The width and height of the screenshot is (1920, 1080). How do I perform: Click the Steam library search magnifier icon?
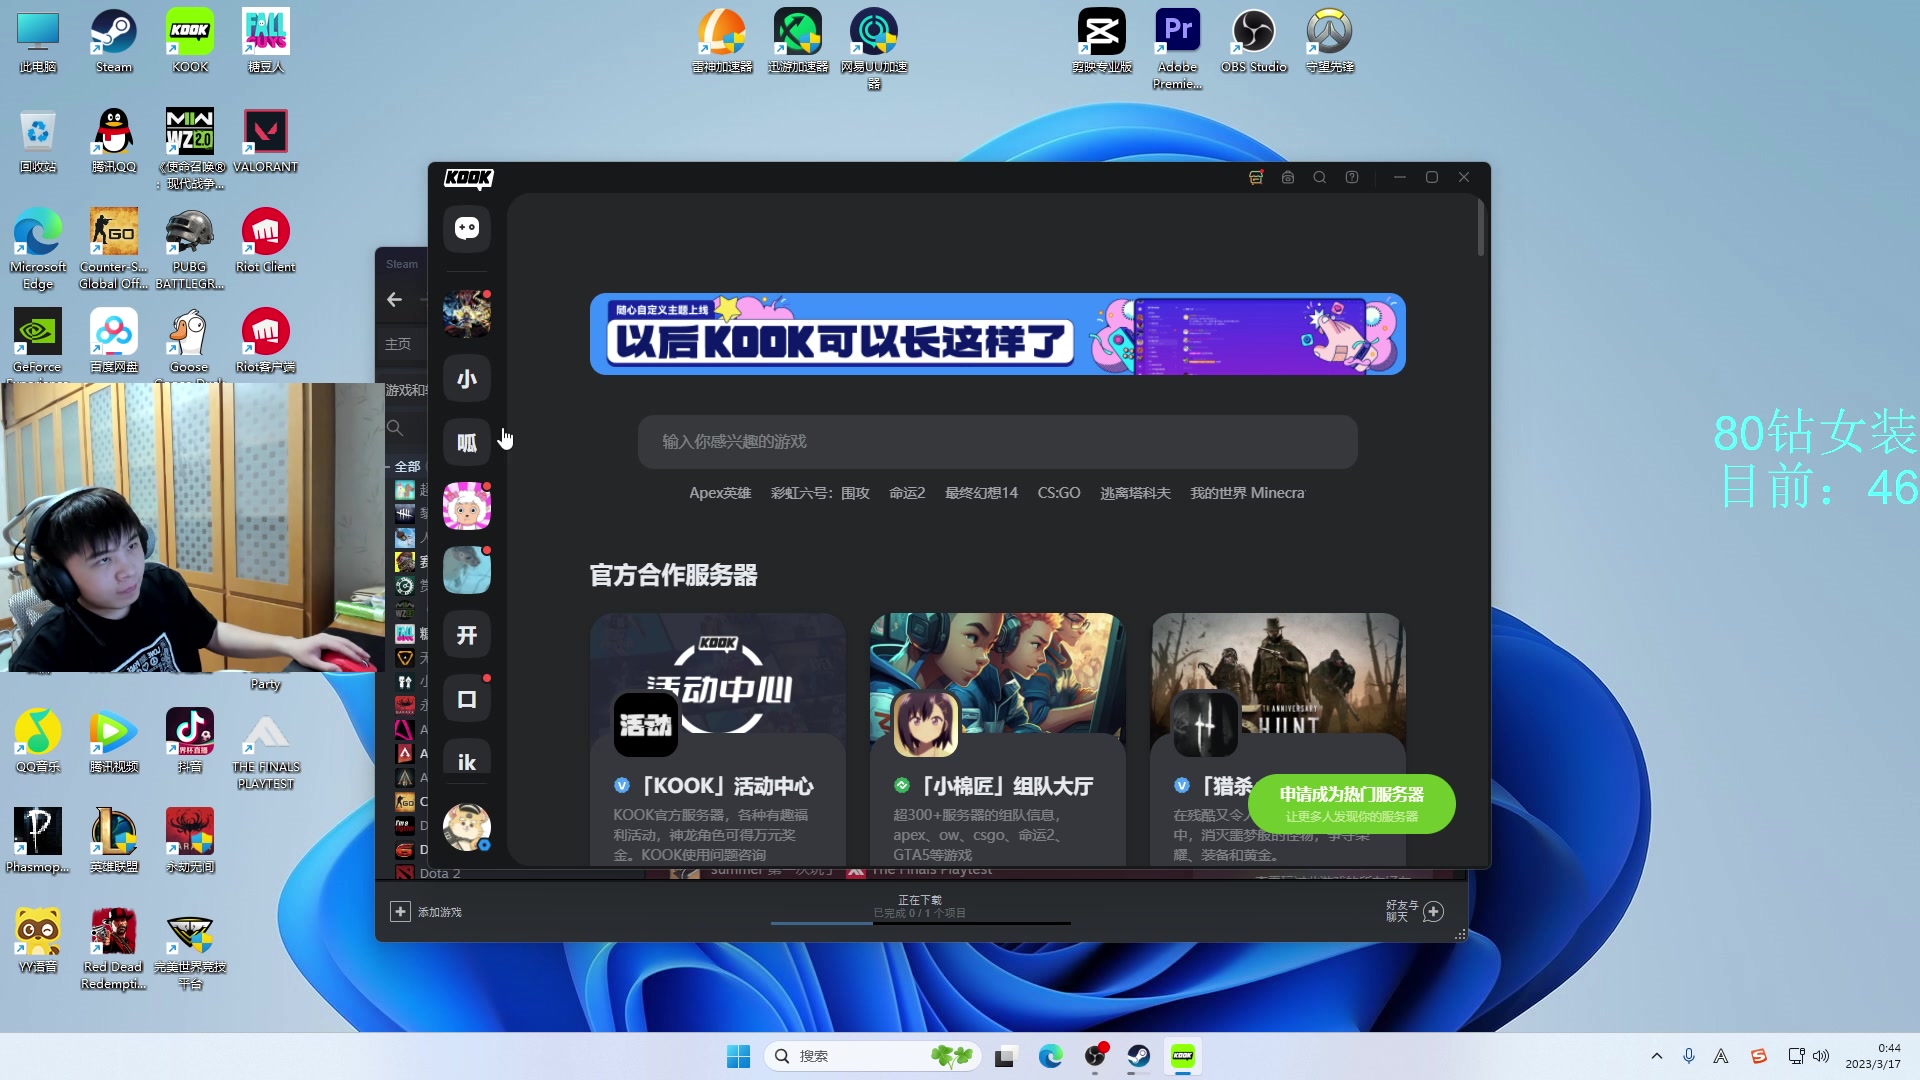tap(395, 428)
